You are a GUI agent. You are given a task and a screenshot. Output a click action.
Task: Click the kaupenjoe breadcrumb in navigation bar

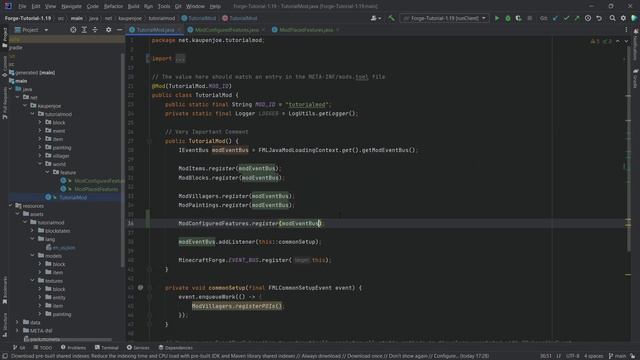pos(130,18)
